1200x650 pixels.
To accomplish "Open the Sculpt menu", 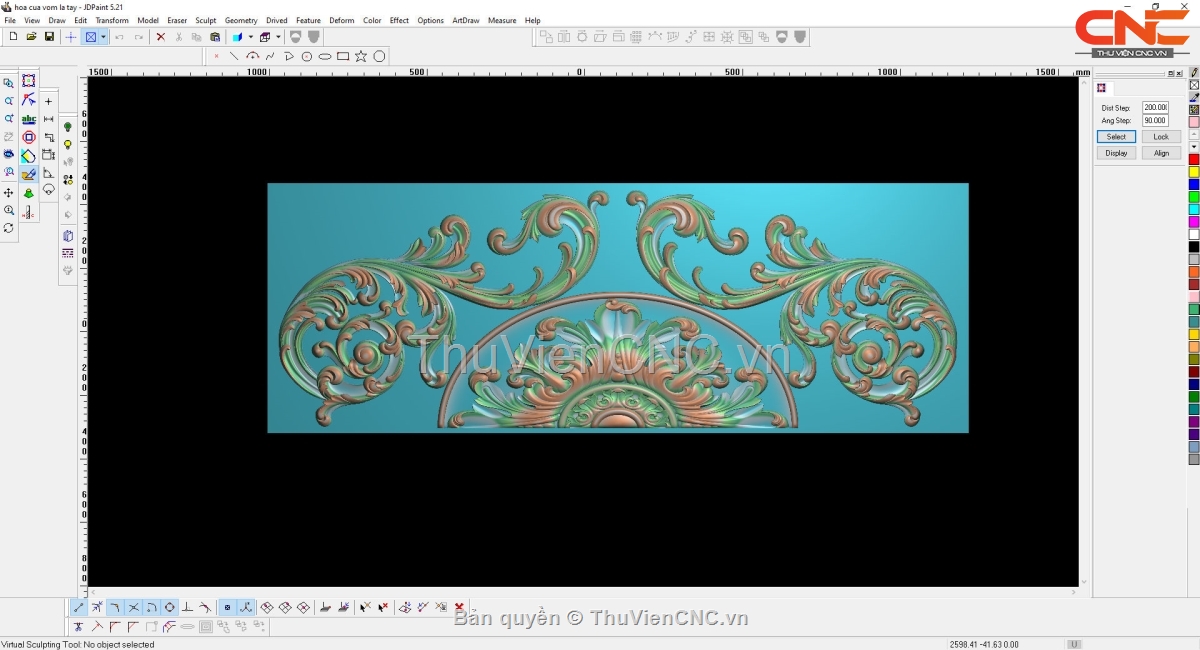I will click(205, 20).
